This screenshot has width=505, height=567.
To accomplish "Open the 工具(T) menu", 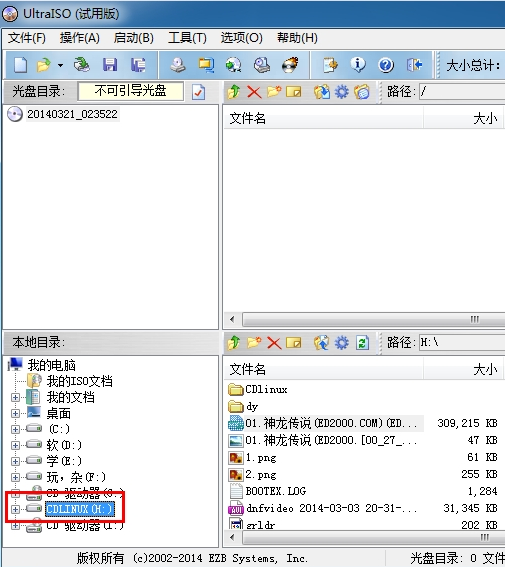I will [187, 38].
